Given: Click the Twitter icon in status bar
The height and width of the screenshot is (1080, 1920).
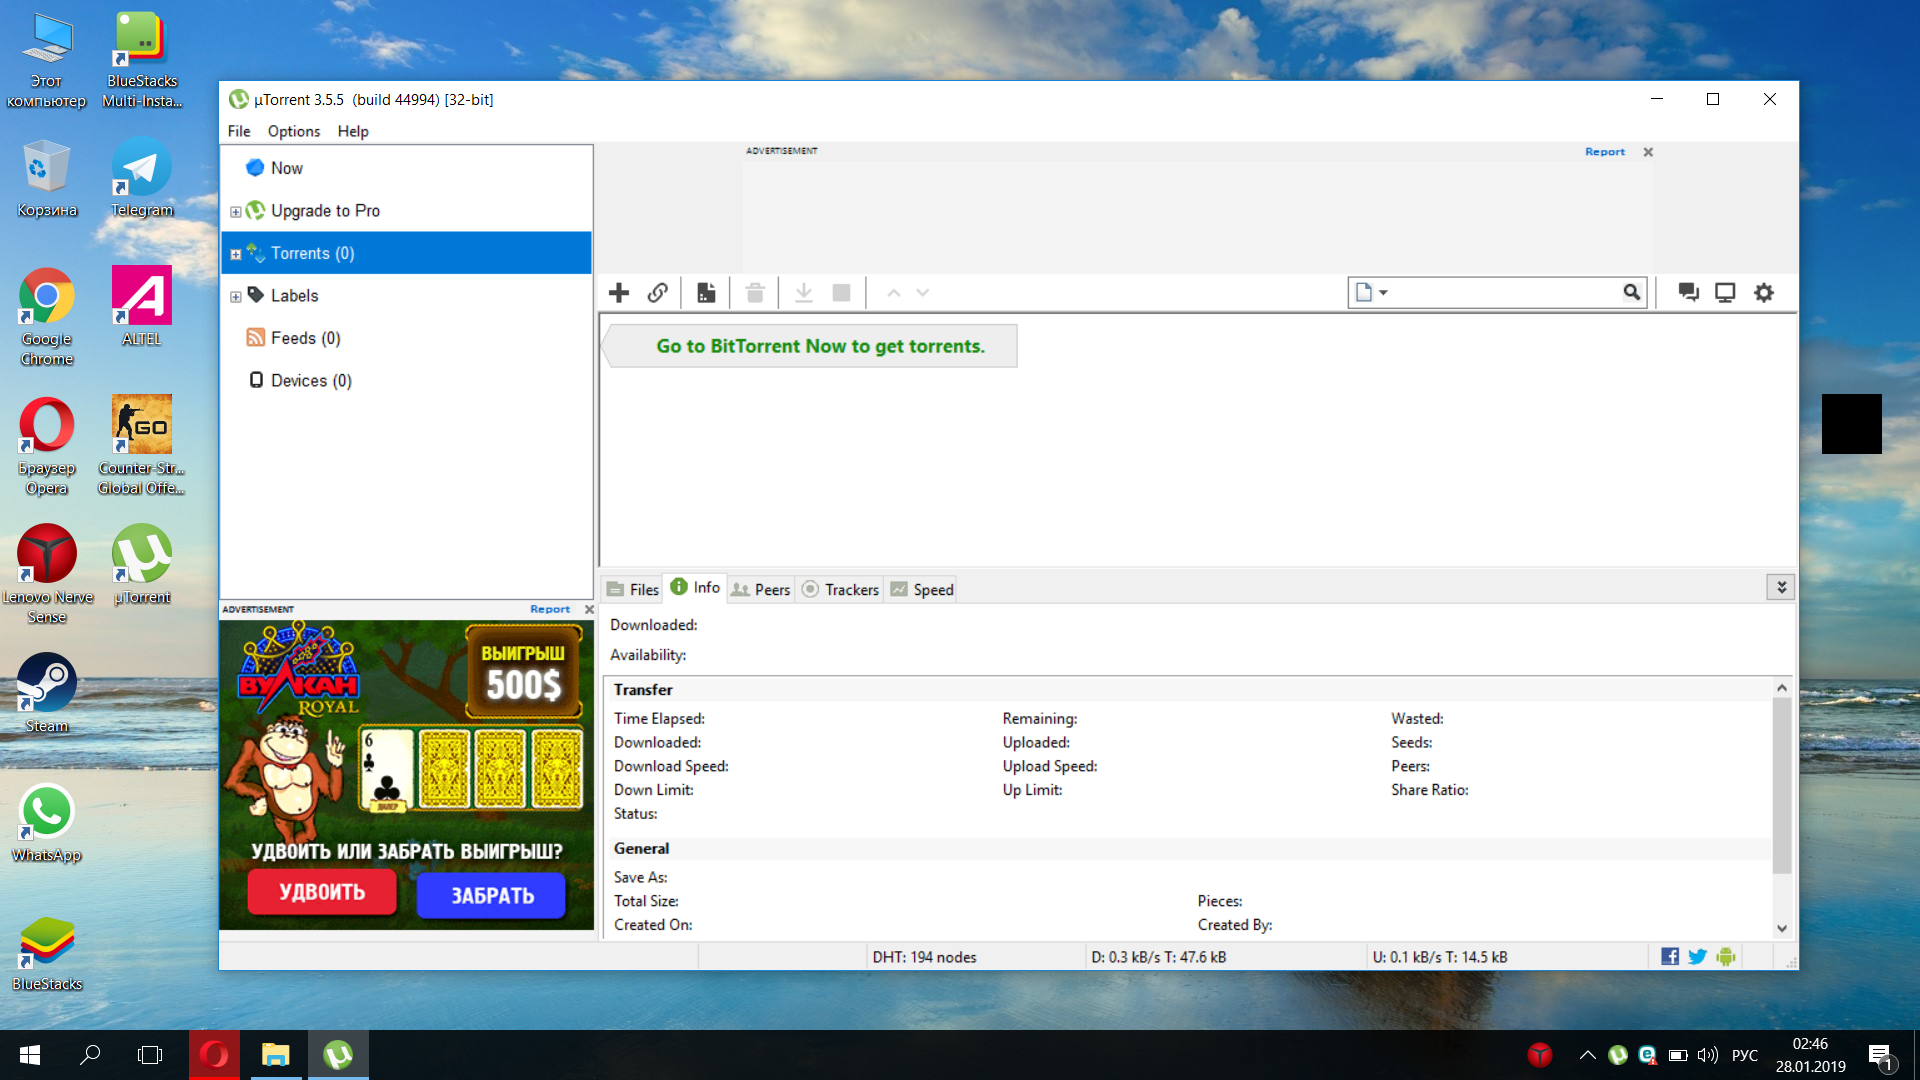Looking at the screenshot, I should tap(1697, 957).
